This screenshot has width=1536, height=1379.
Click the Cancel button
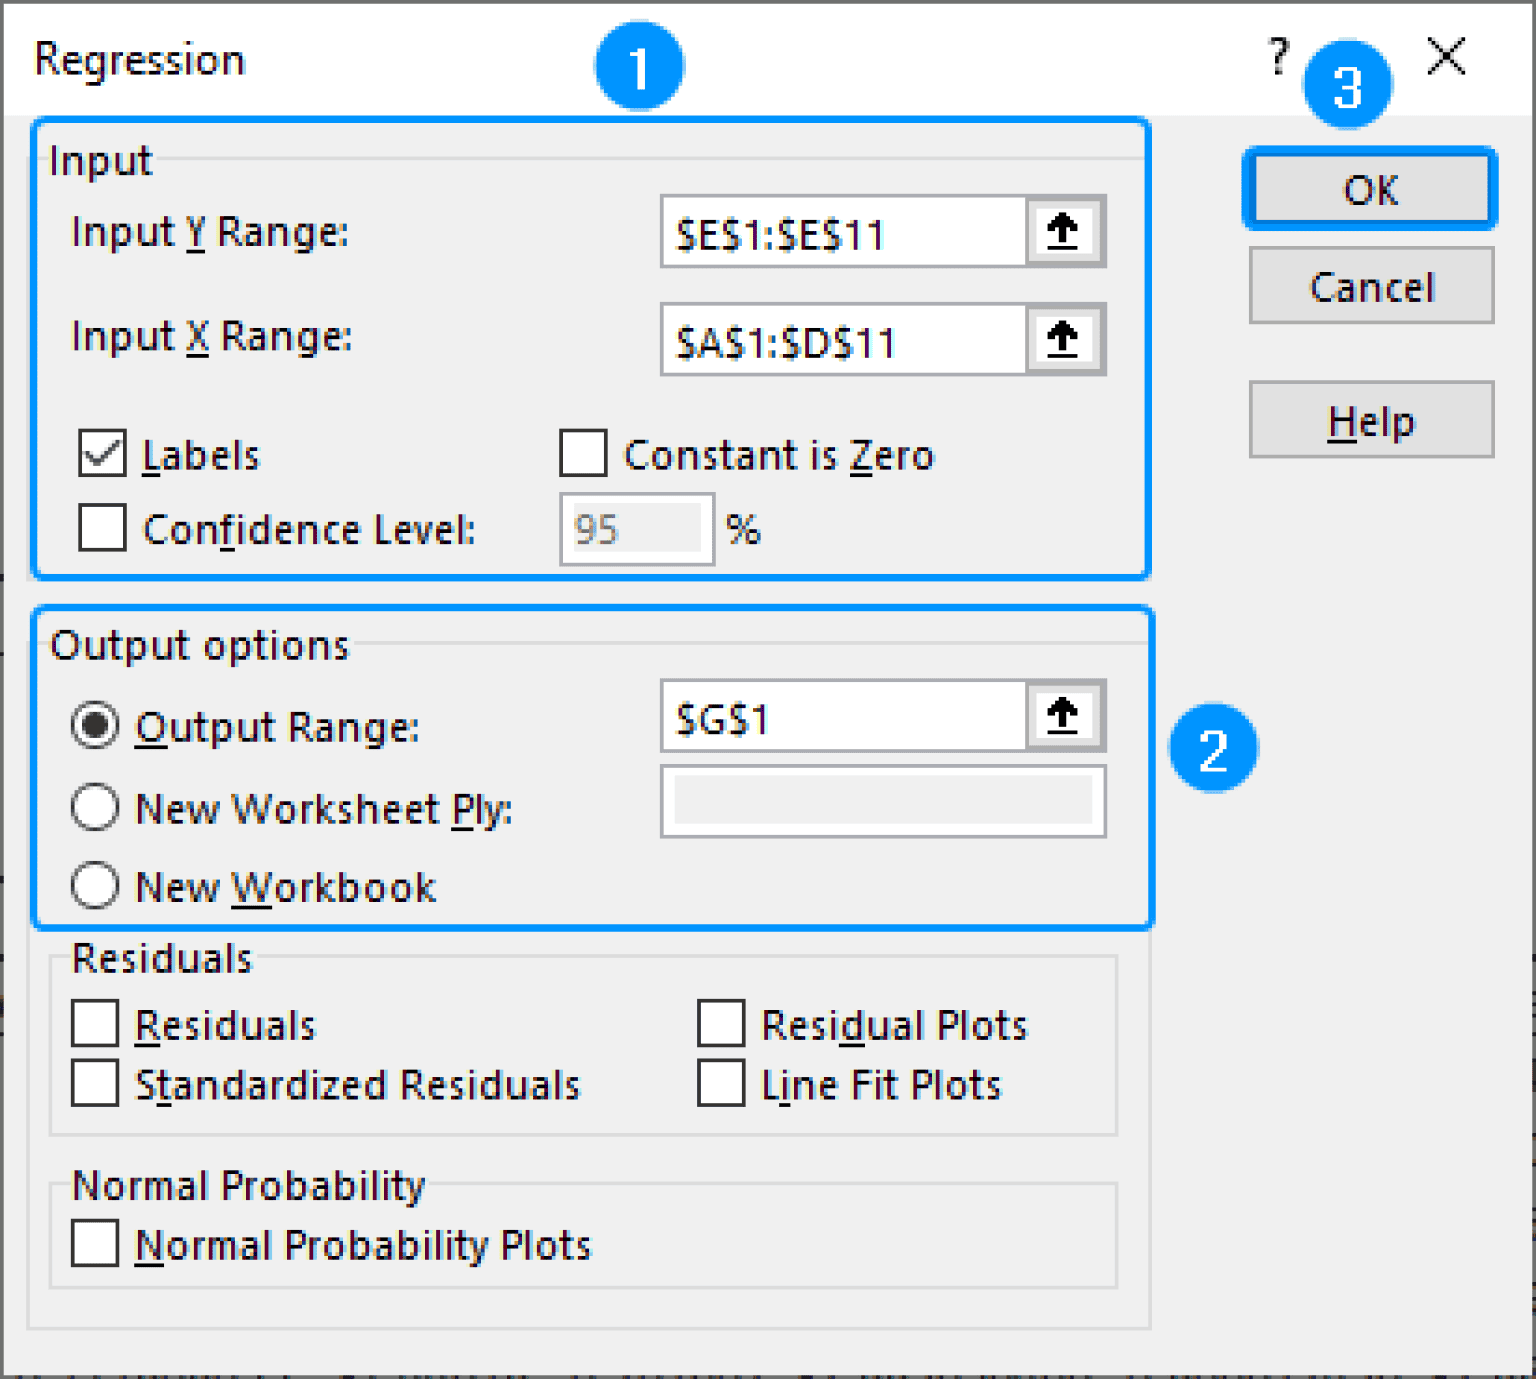point(1370,287)
